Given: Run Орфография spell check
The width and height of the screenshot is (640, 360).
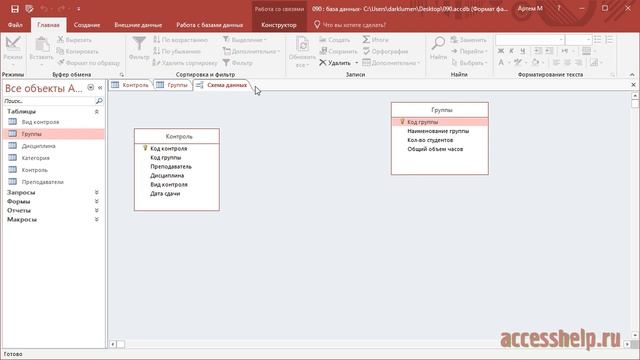Looking at the screenshot, I should (x=385, y=51).
